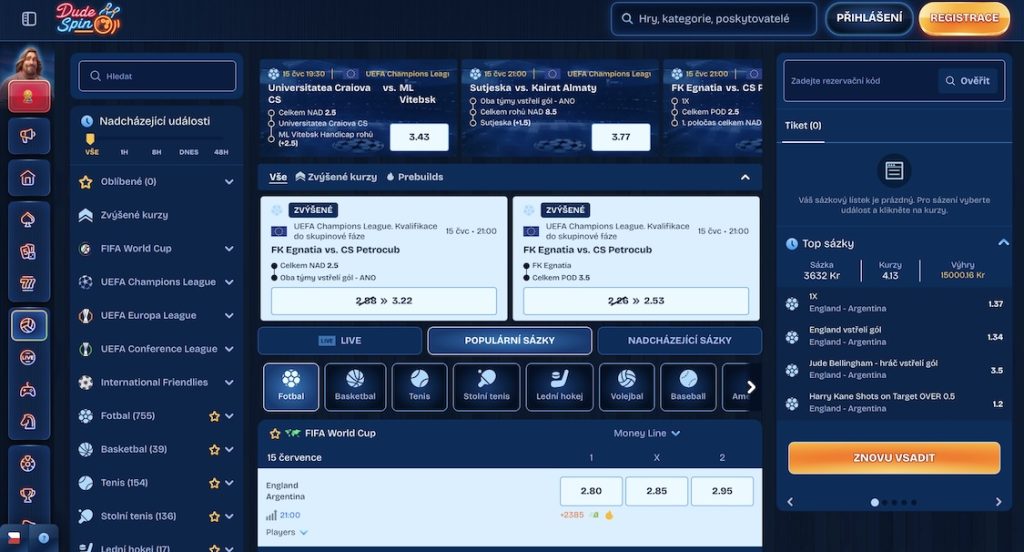Click the REGISTRACE button
This screenshot has height=552, width=1024.
[964, 18]
